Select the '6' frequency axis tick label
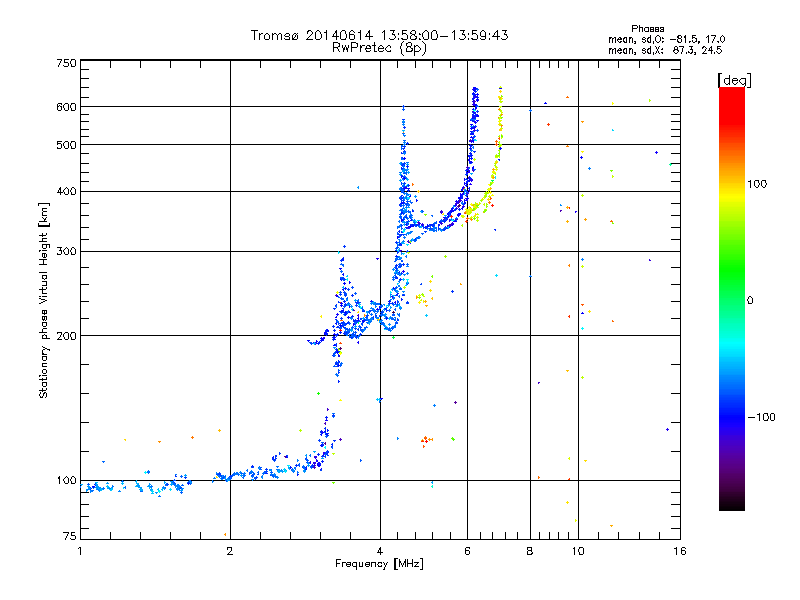The width and height of the screenshot is (800, 600). point(467,551)
